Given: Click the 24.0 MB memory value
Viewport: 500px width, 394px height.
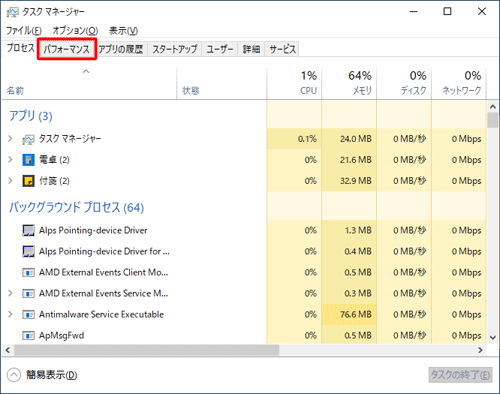Looking at the screenshot, I should click(355, 139).
